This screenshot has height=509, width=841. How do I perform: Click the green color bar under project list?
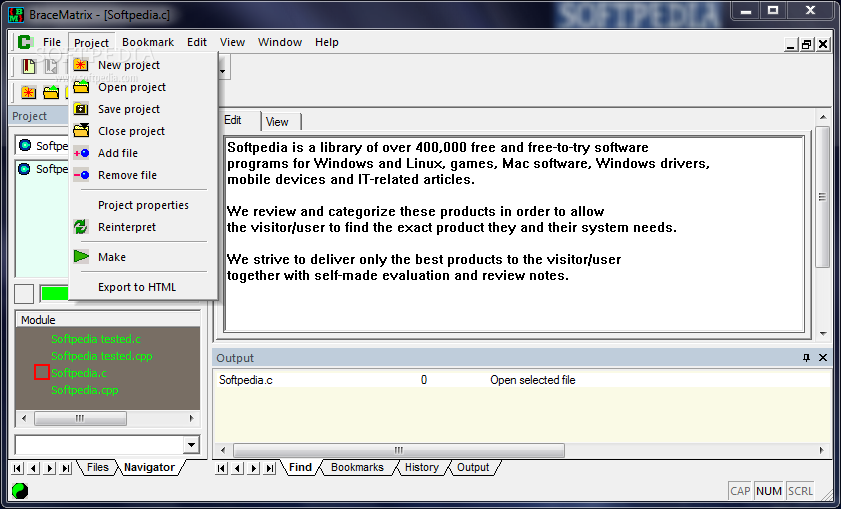pyautogui.click(x=55, y=293)
